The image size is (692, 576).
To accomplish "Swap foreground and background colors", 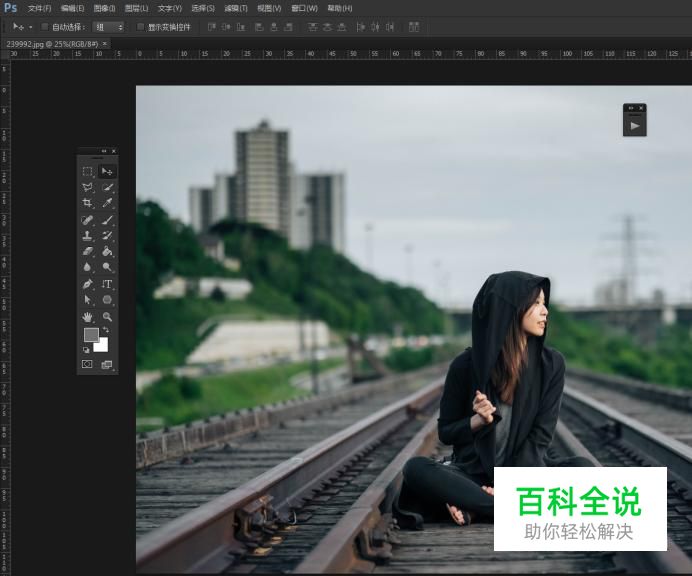I will pos(106,330).
